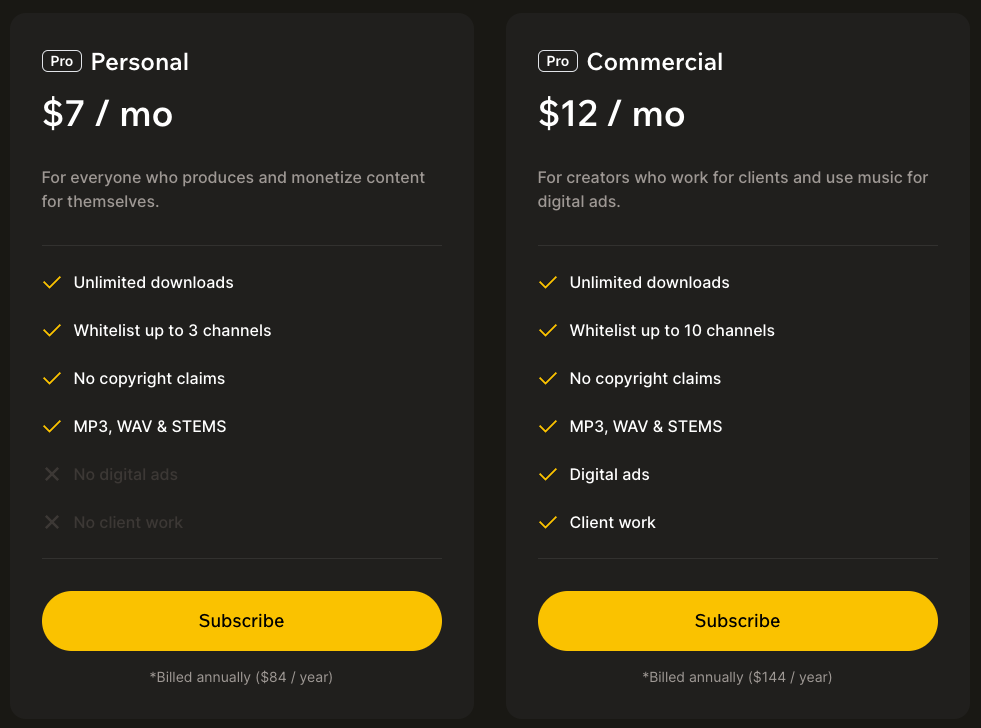Click the checkmark next to Client work

548,523
